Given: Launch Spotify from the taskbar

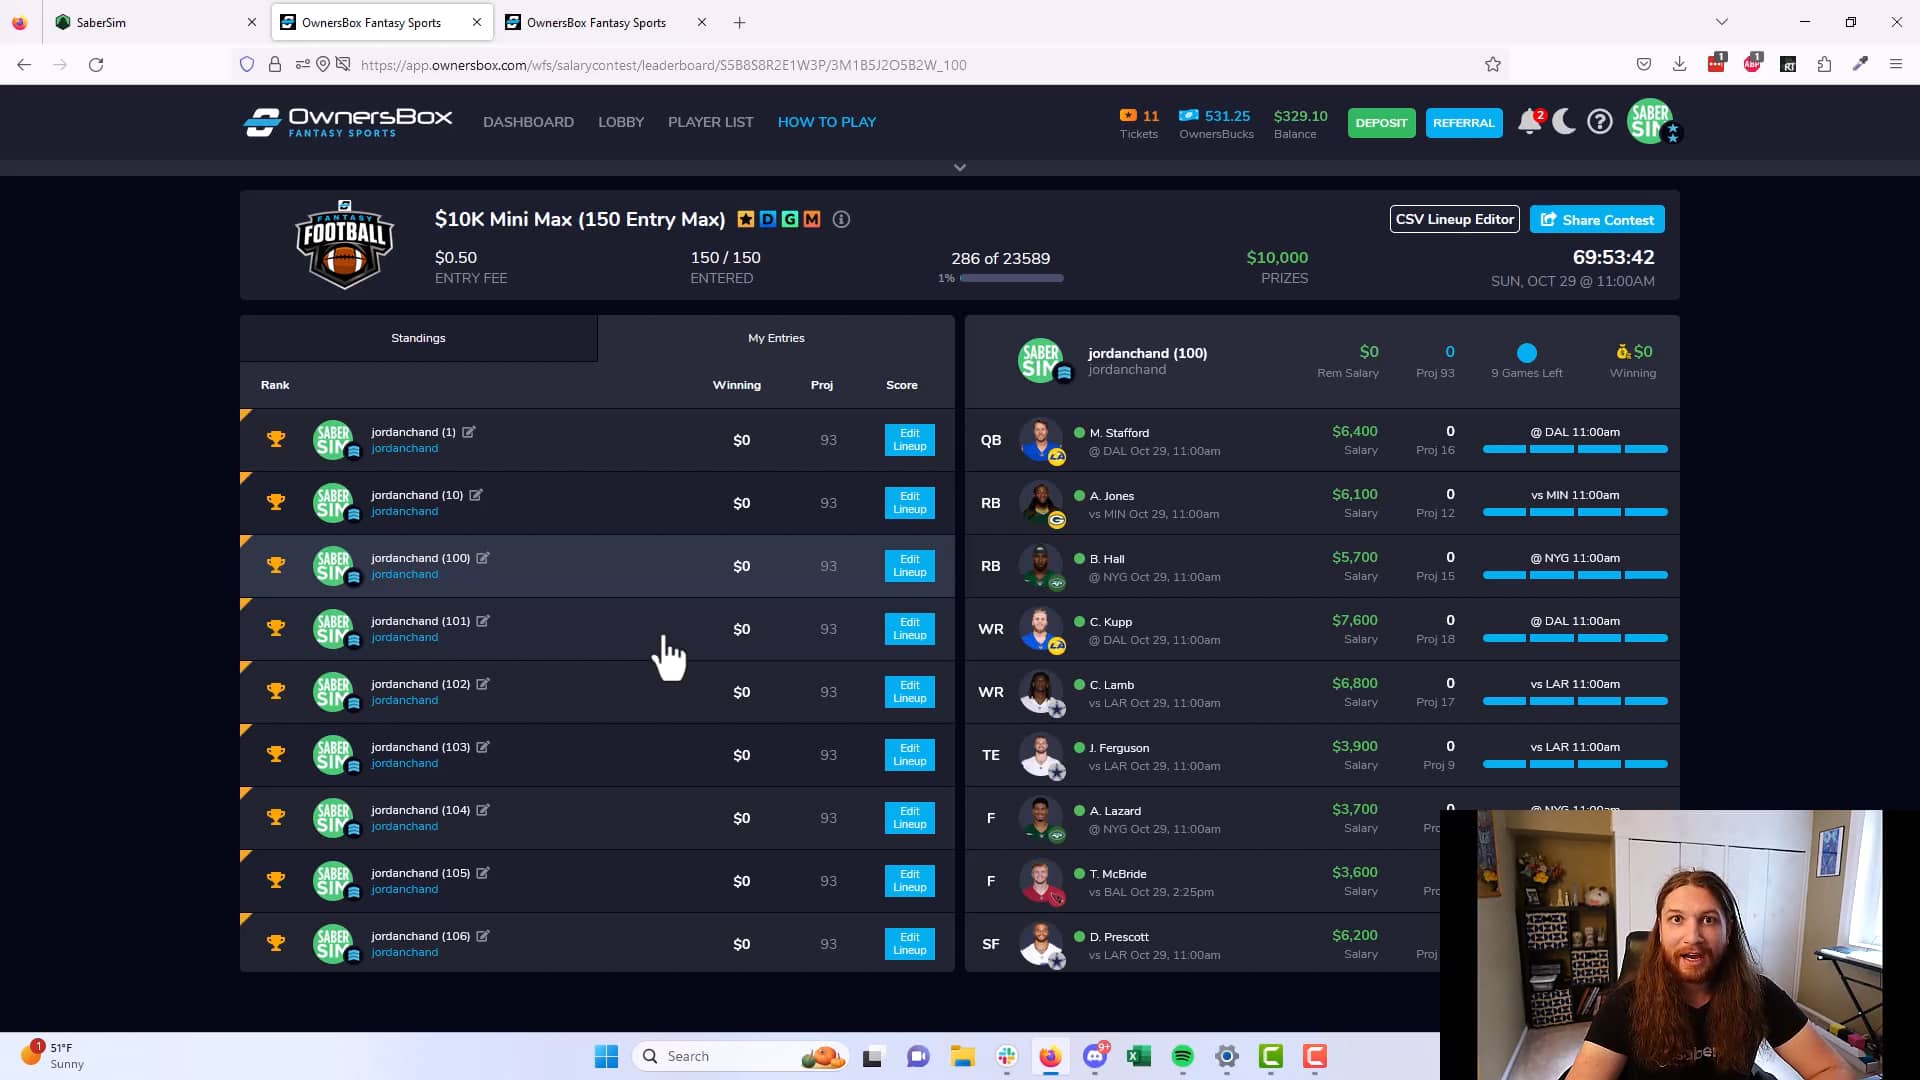Looking at the screenshot, I should pyautogui.click(x=1182, y=1056).
